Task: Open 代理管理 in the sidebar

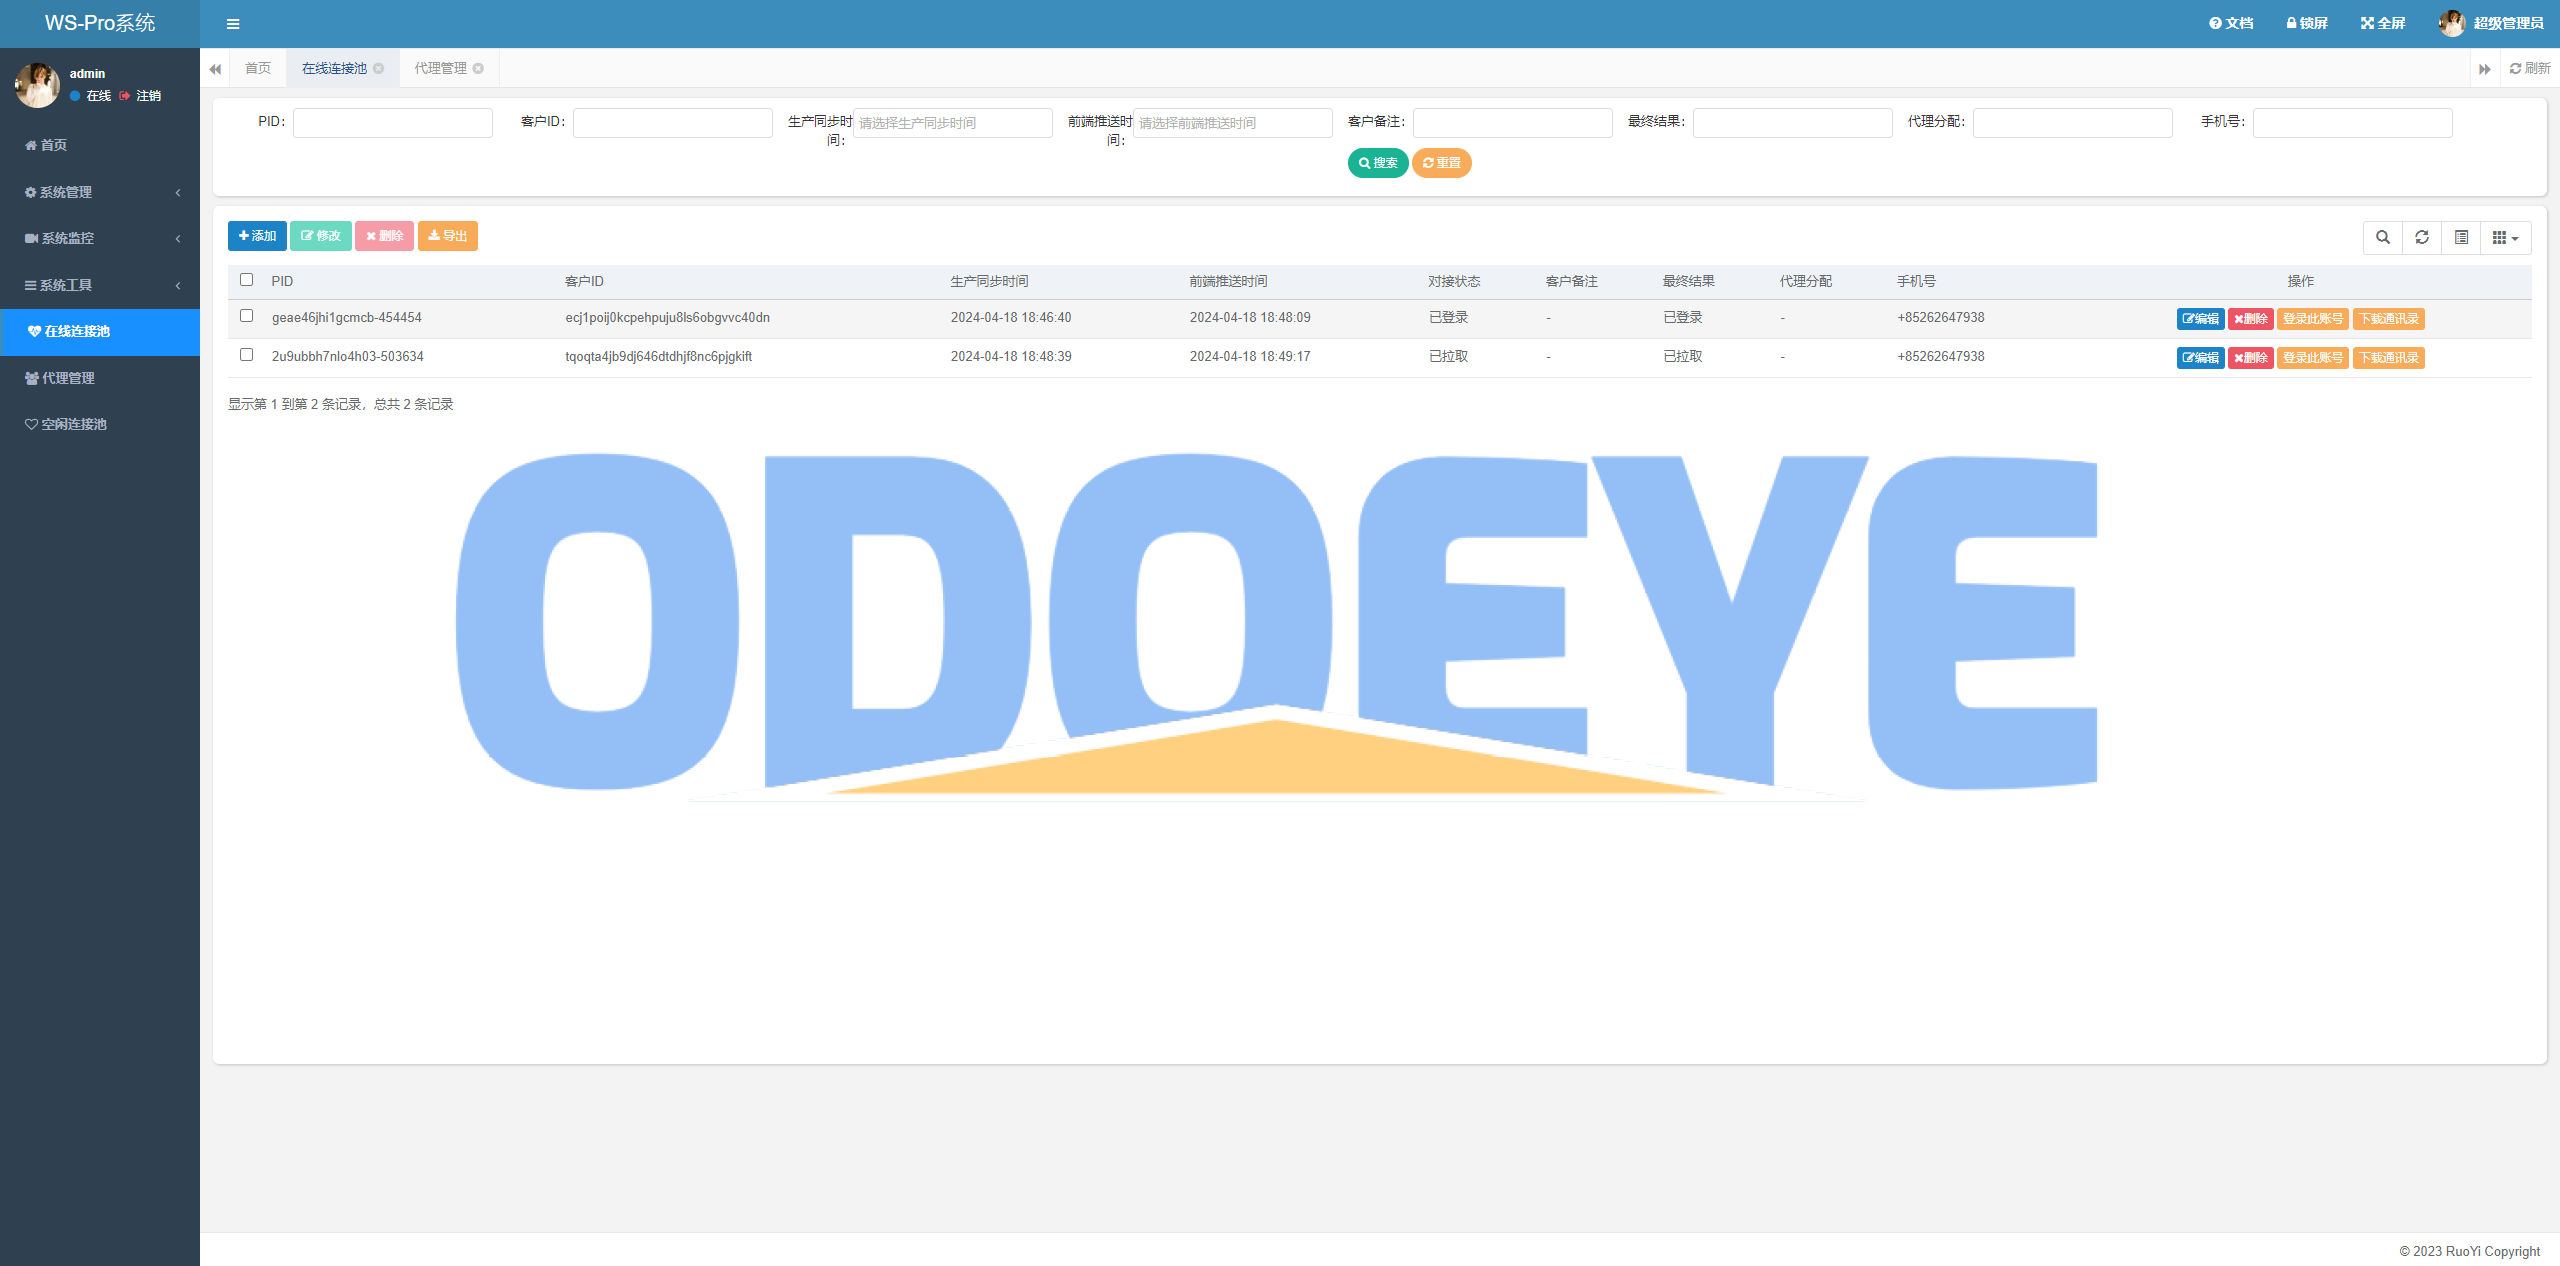Action: [100, 378]
